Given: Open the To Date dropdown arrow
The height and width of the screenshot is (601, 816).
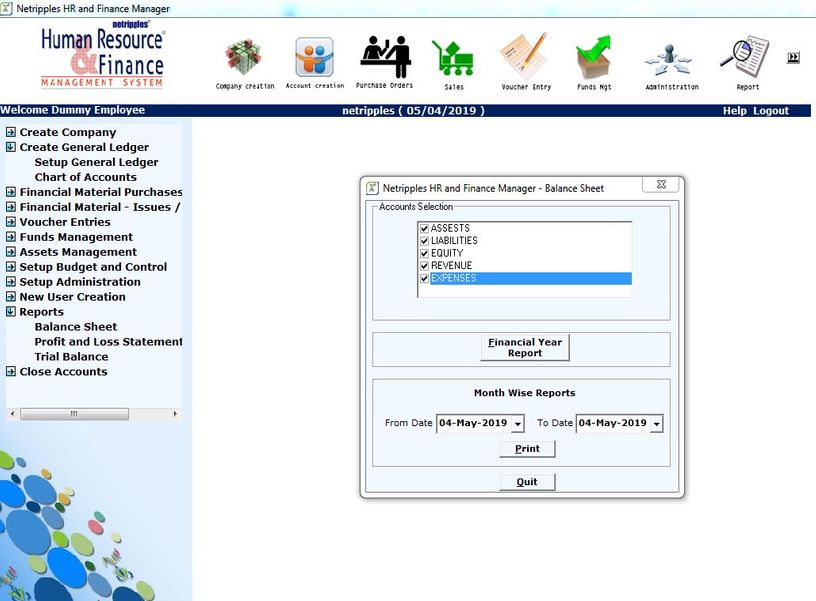Looking at the screenshot, I should 657,424.
